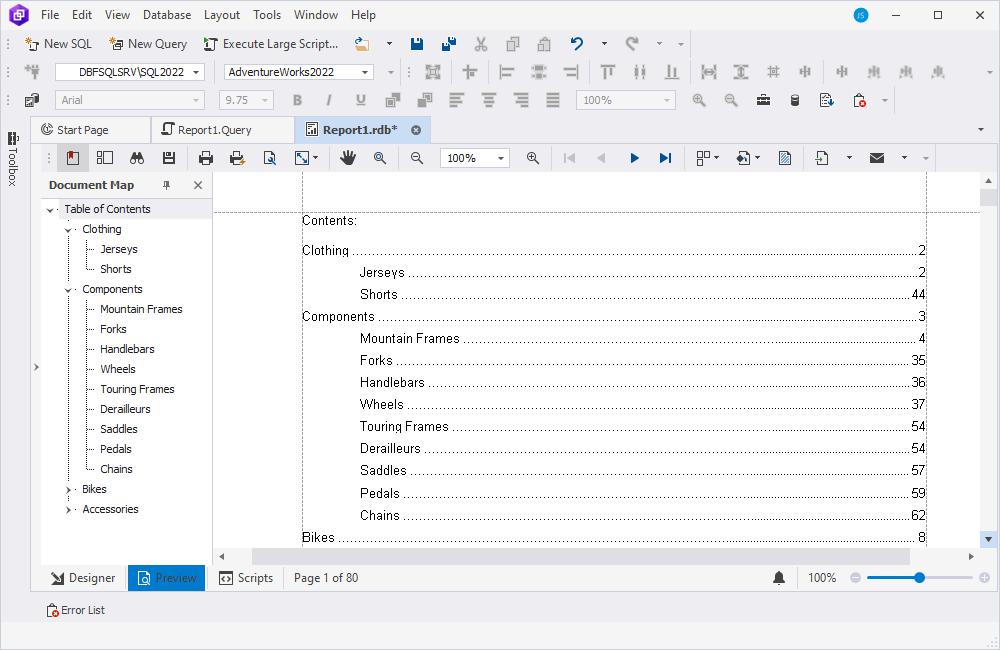Click the notification bell icon
This screenshot has width=1000, height=650.
(779, 578)
